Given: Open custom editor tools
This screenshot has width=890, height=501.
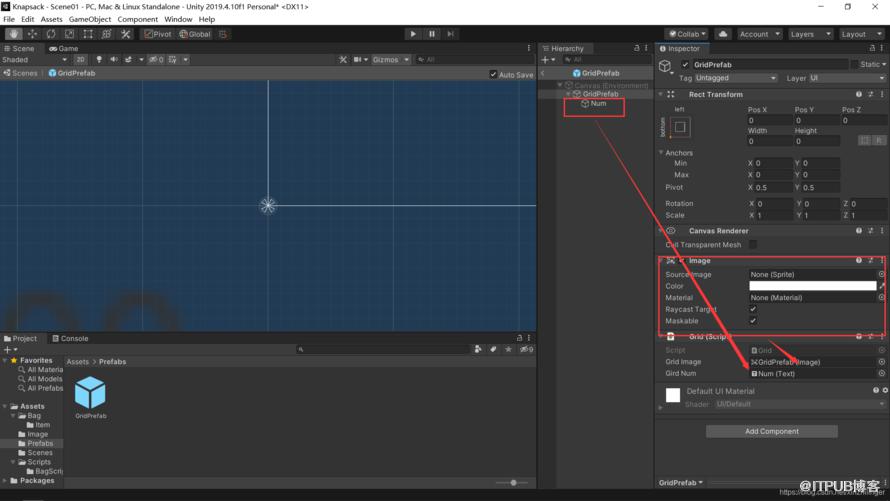Looking at the screenshot, I should [x=125, y=34].
